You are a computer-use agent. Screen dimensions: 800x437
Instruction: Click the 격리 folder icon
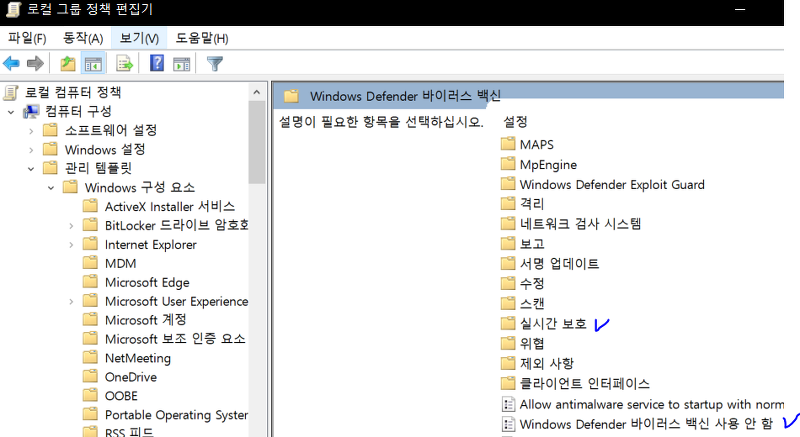[x=508, y=204]
